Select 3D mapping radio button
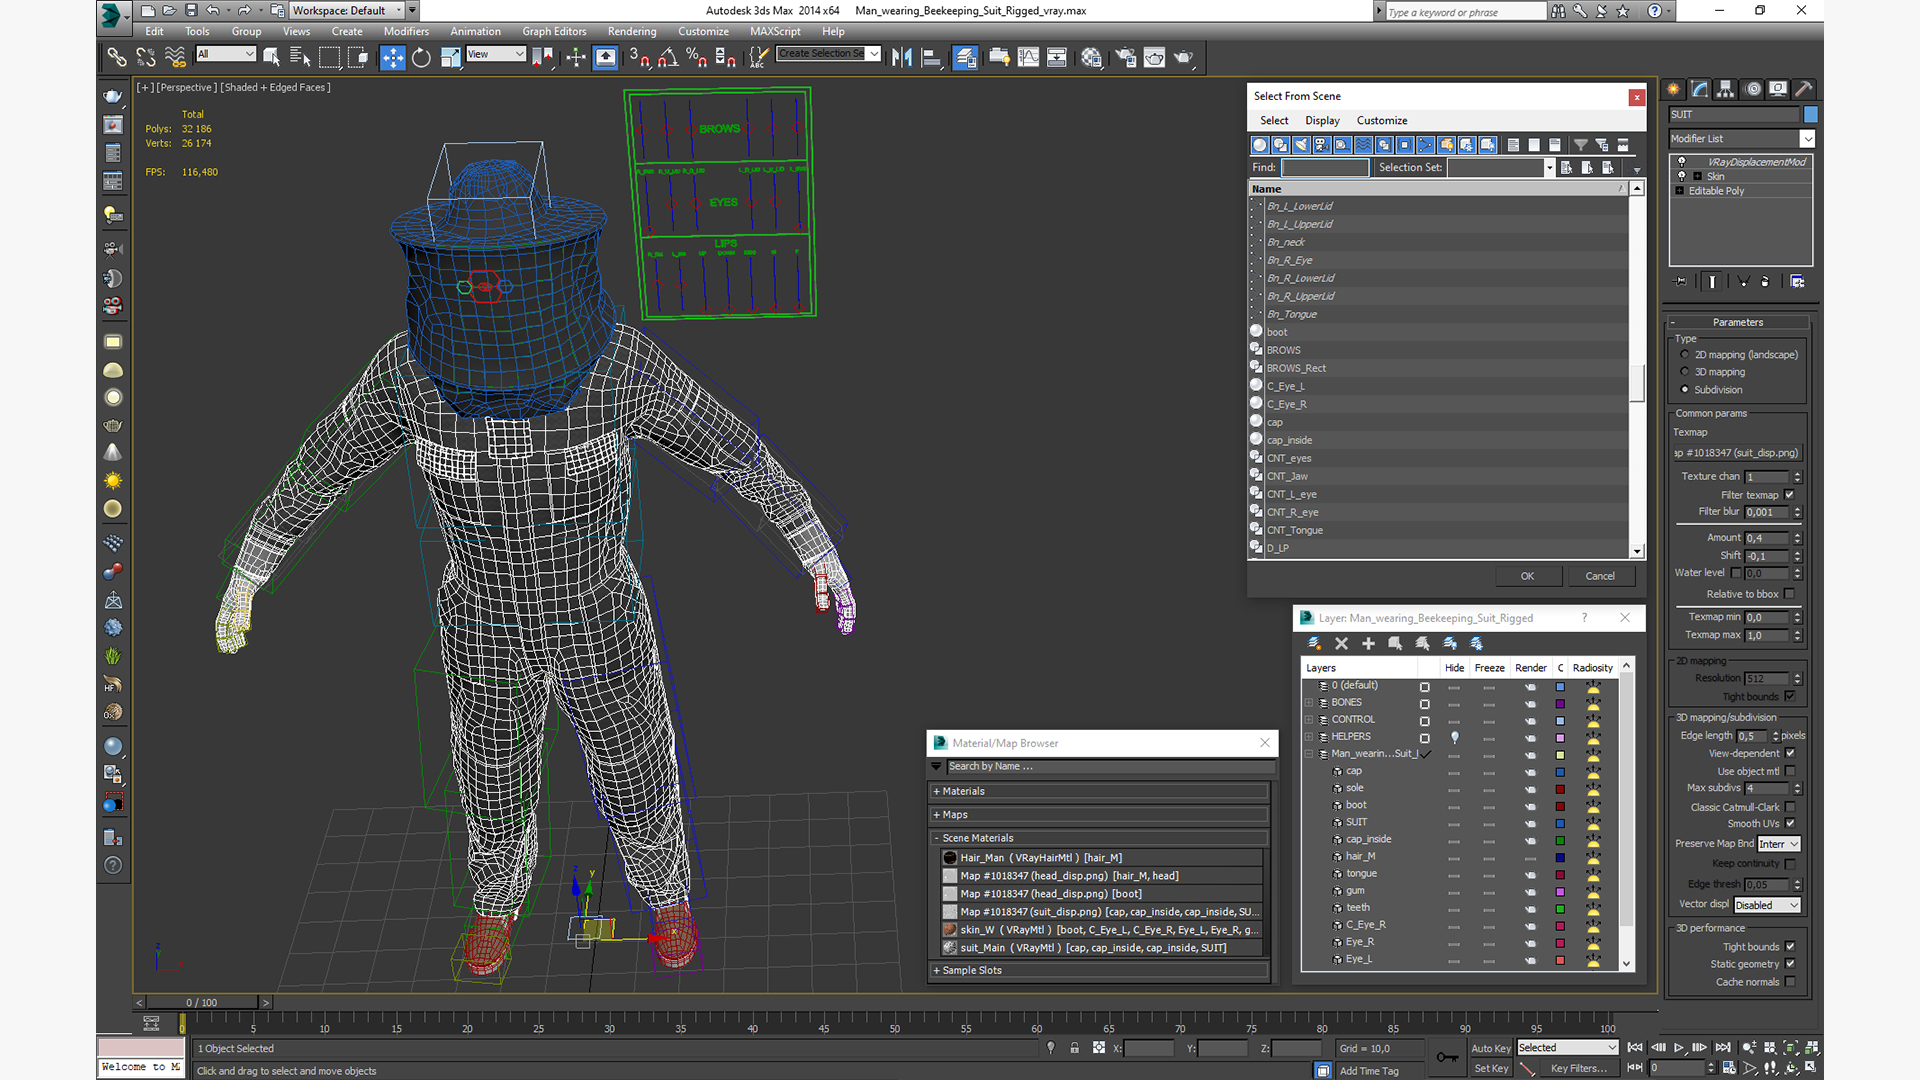1920x1080 pixels. point(1685,372)
